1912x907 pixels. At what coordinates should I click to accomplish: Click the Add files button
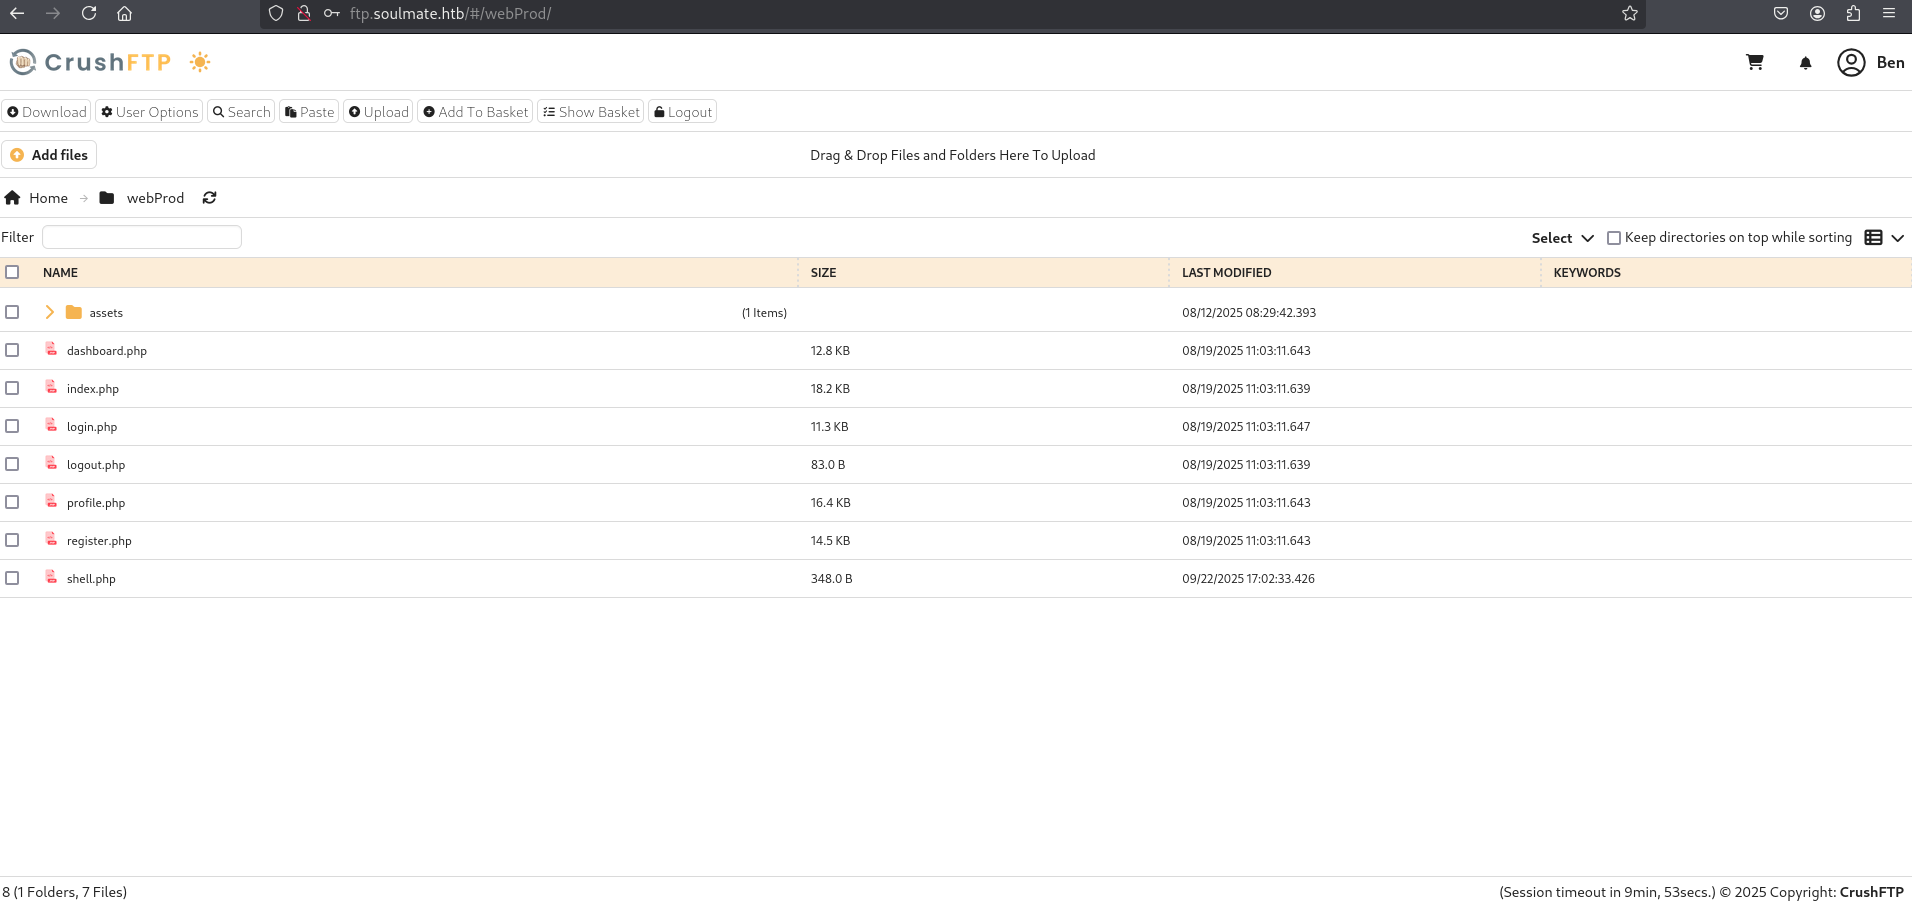click(x=49, y=155)
